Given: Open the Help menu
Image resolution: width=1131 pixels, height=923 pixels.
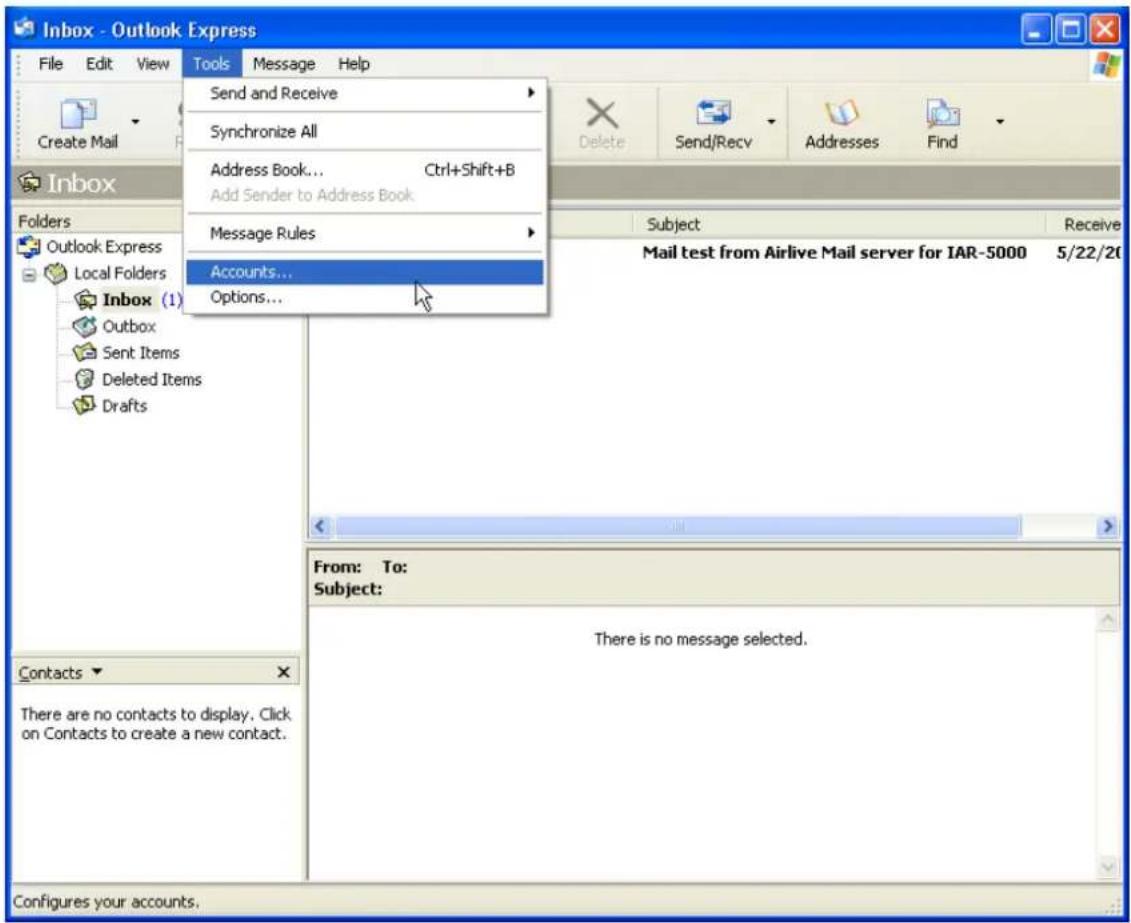Looking at the screenshot, I should 353,64.
